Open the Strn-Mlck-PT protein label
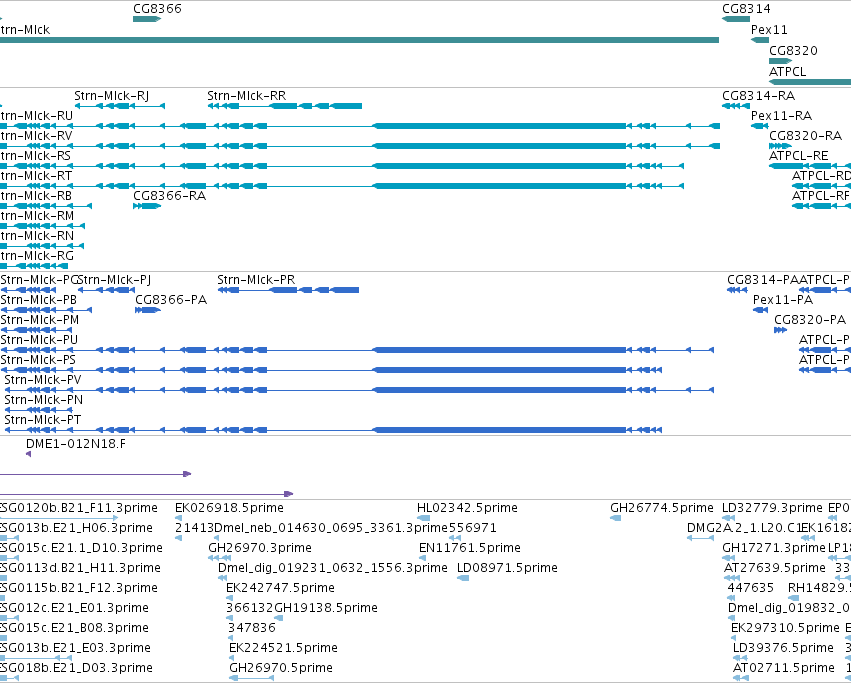The width and height of the screenshot is (851, 683). click(43, 420)
